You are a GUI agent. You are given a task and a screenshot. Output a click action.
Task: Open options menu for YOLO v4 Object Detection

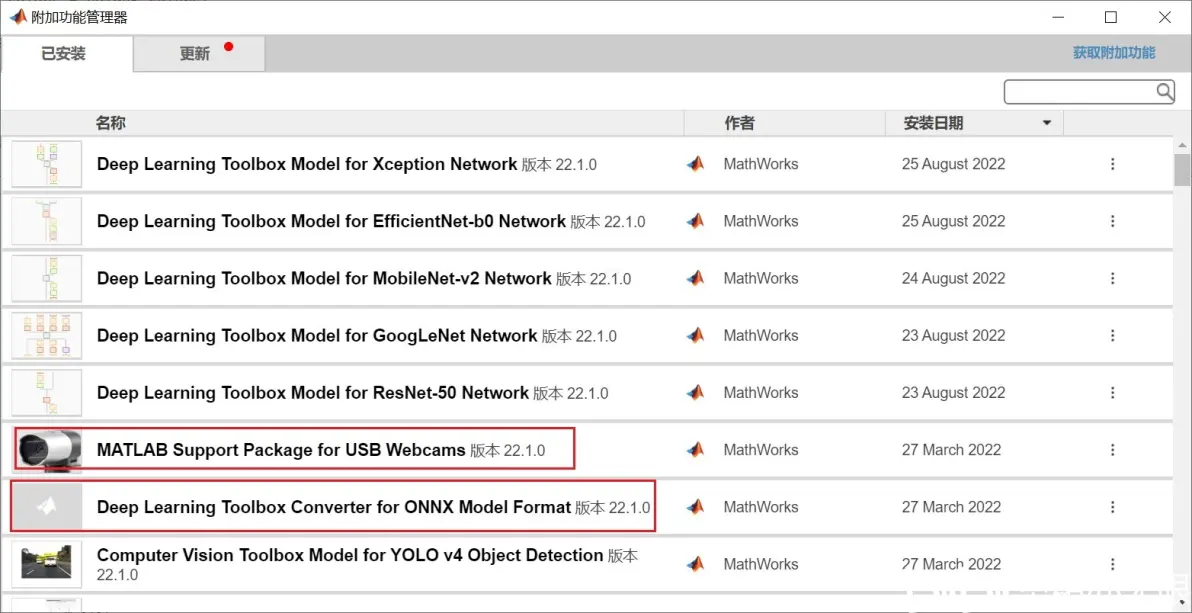click(x=1112, y=564)
